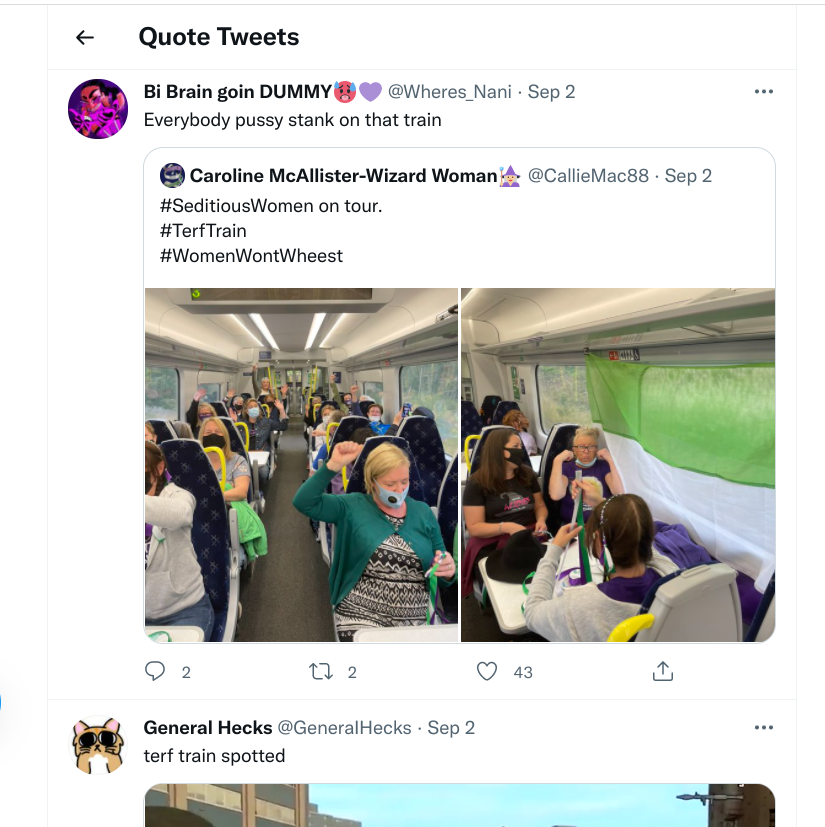Open General Hecks' cat avatar
Screen dimensions: 825x827
point(98,745)
